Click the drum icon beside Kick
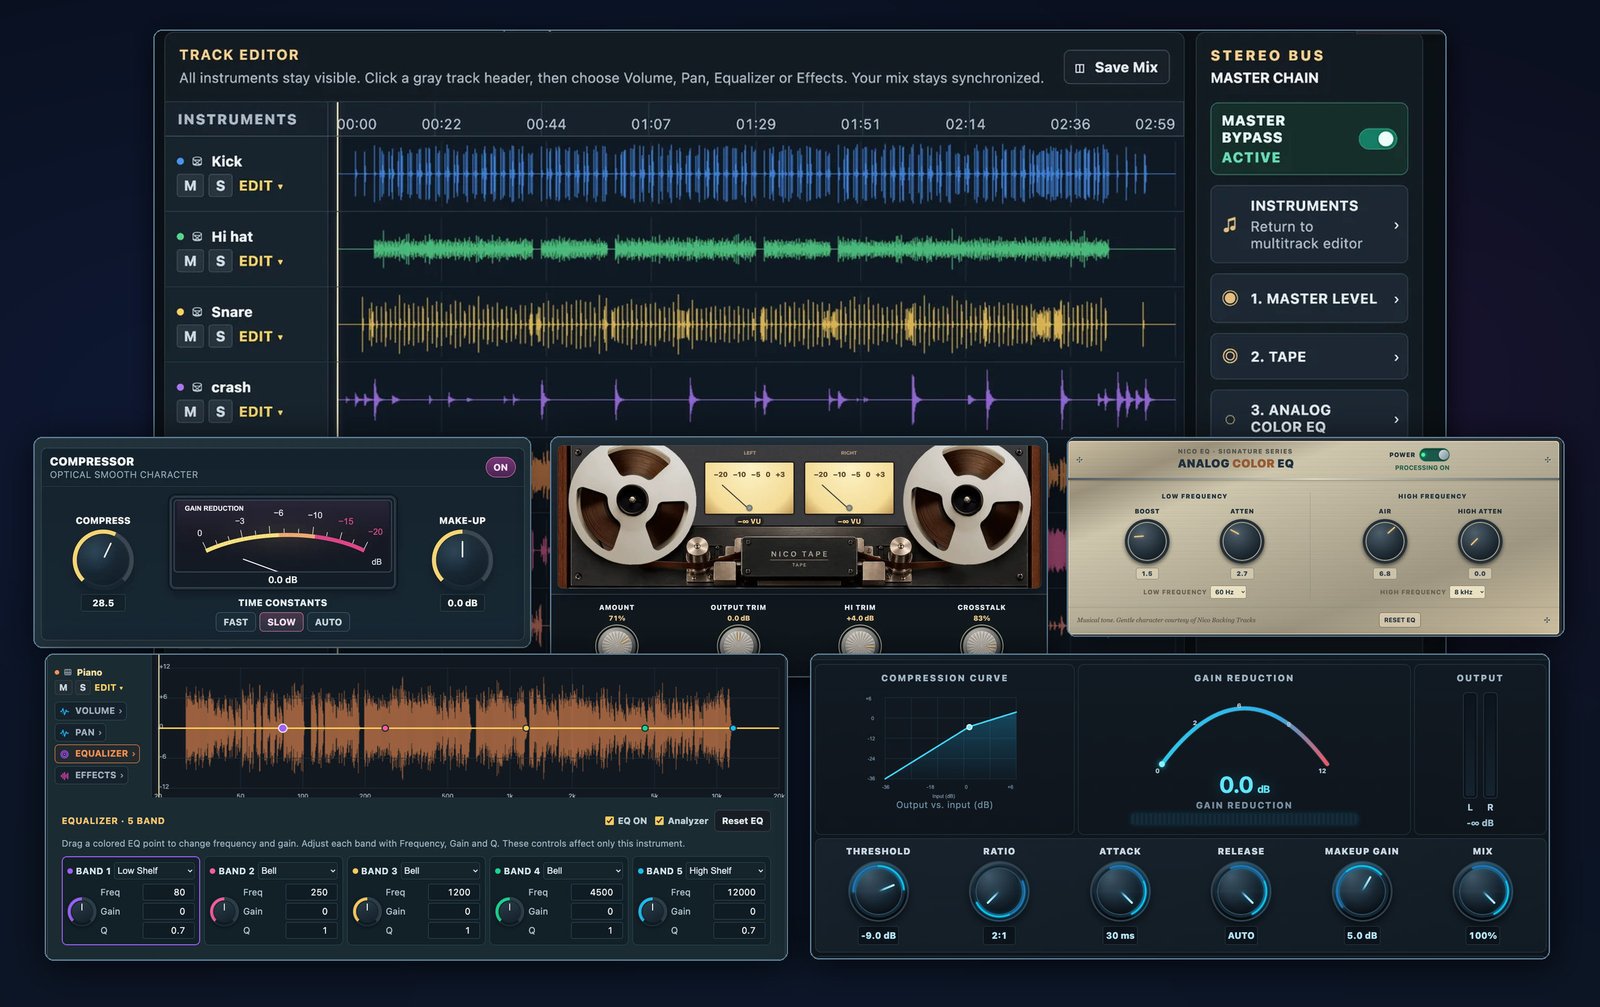Screen dimensions: 1600x1007 197,161
